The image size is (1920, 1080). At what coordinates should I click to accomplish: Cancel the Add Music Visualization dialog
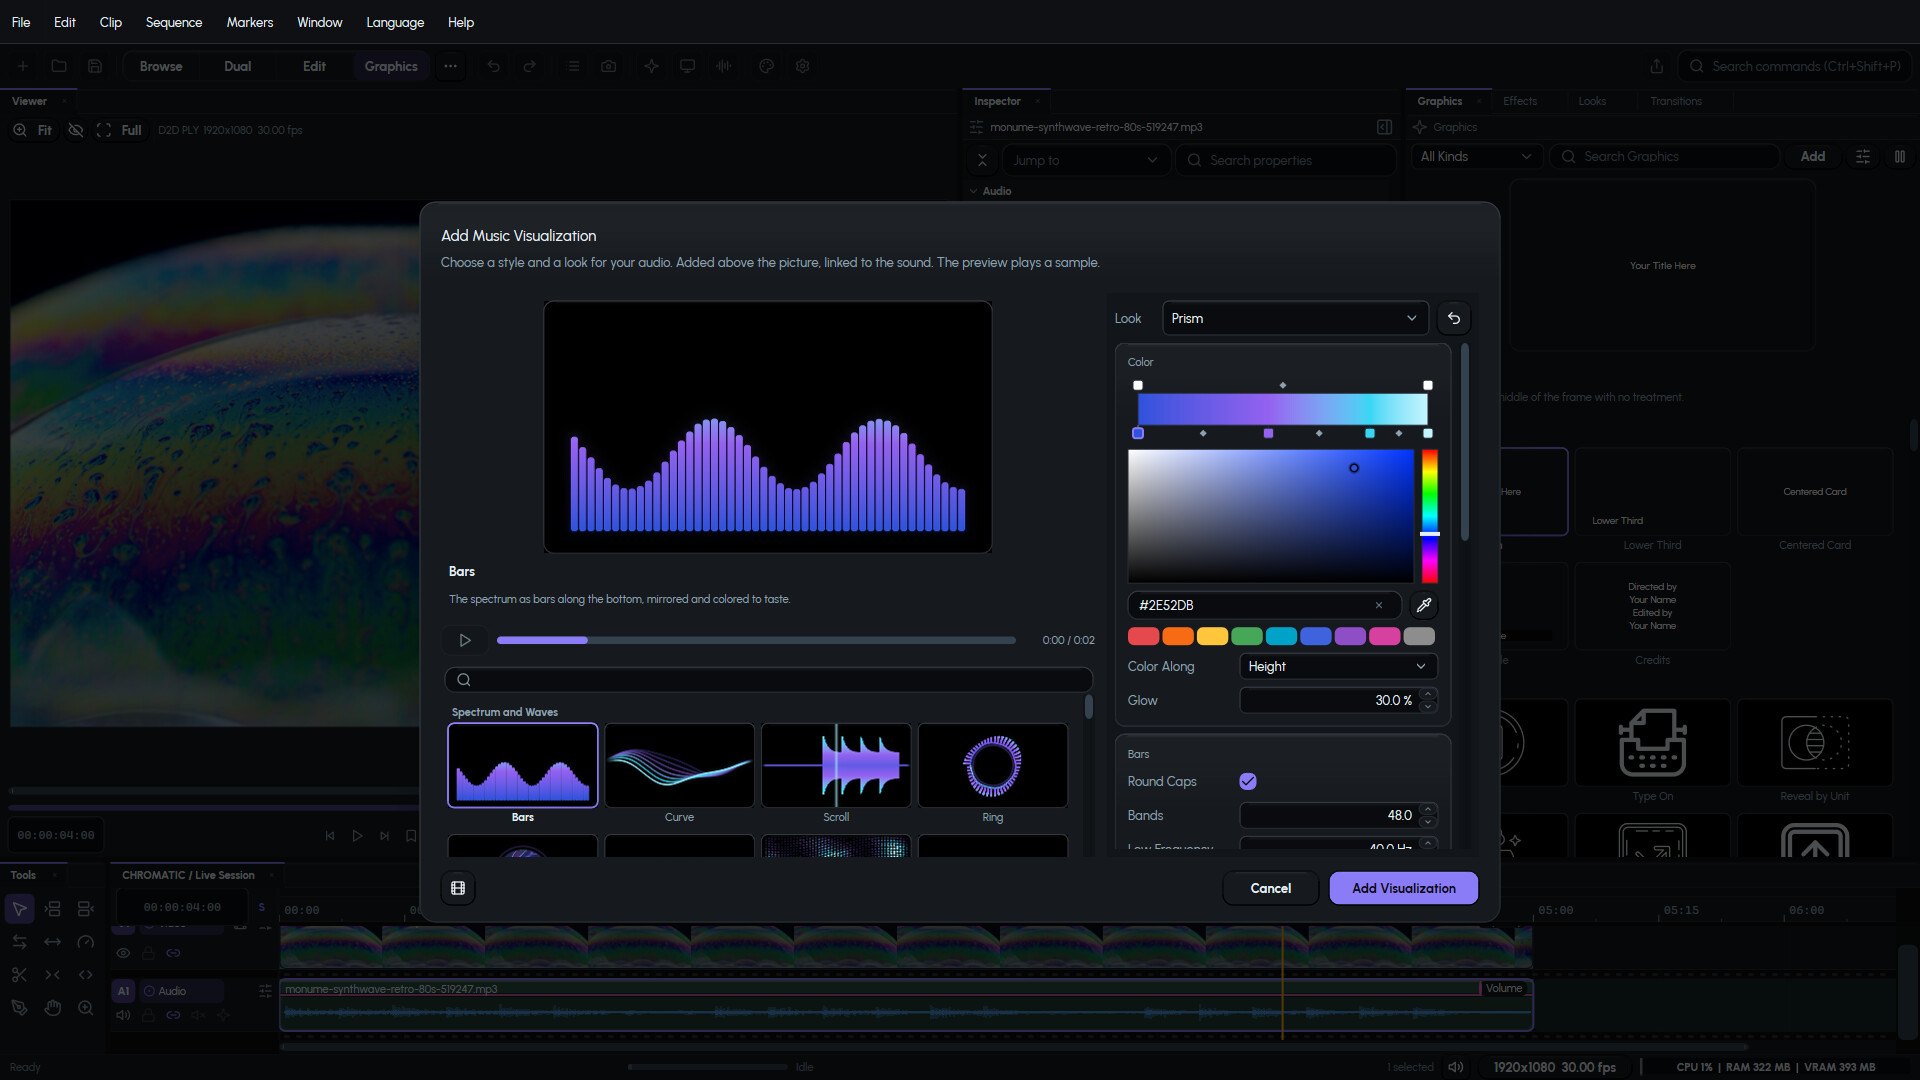click(x=1271, y=888)
